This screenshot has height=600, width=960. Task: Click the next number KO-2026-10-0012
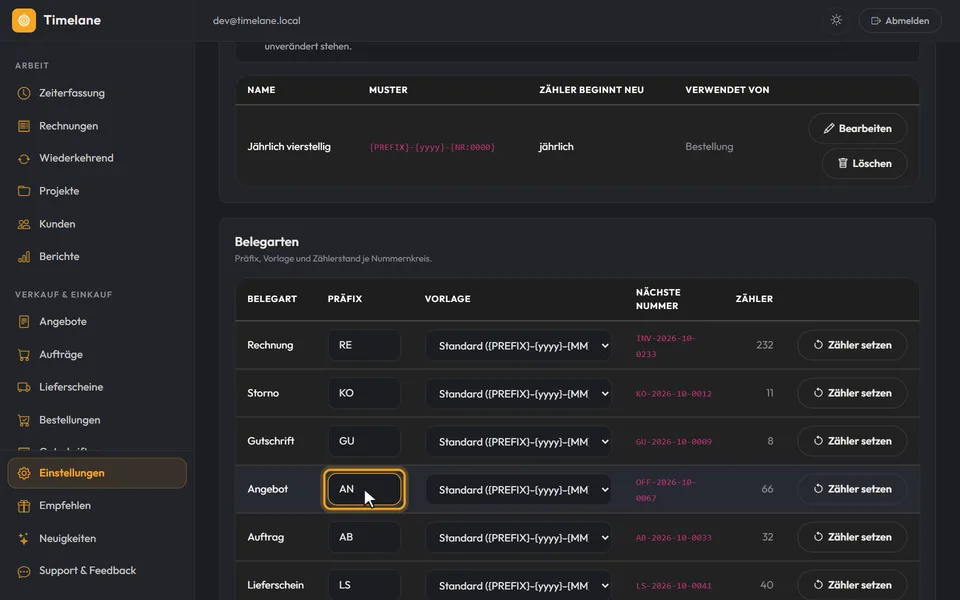coord(673,394)
